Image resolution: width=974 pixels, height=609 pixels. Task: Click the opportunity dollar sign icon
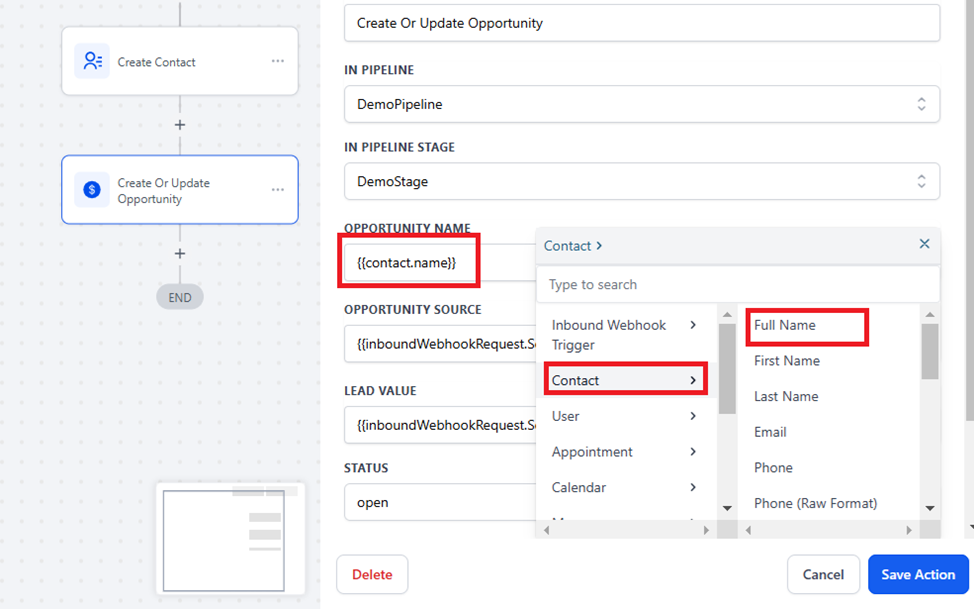pyautogui.click(x=92, y=190)
